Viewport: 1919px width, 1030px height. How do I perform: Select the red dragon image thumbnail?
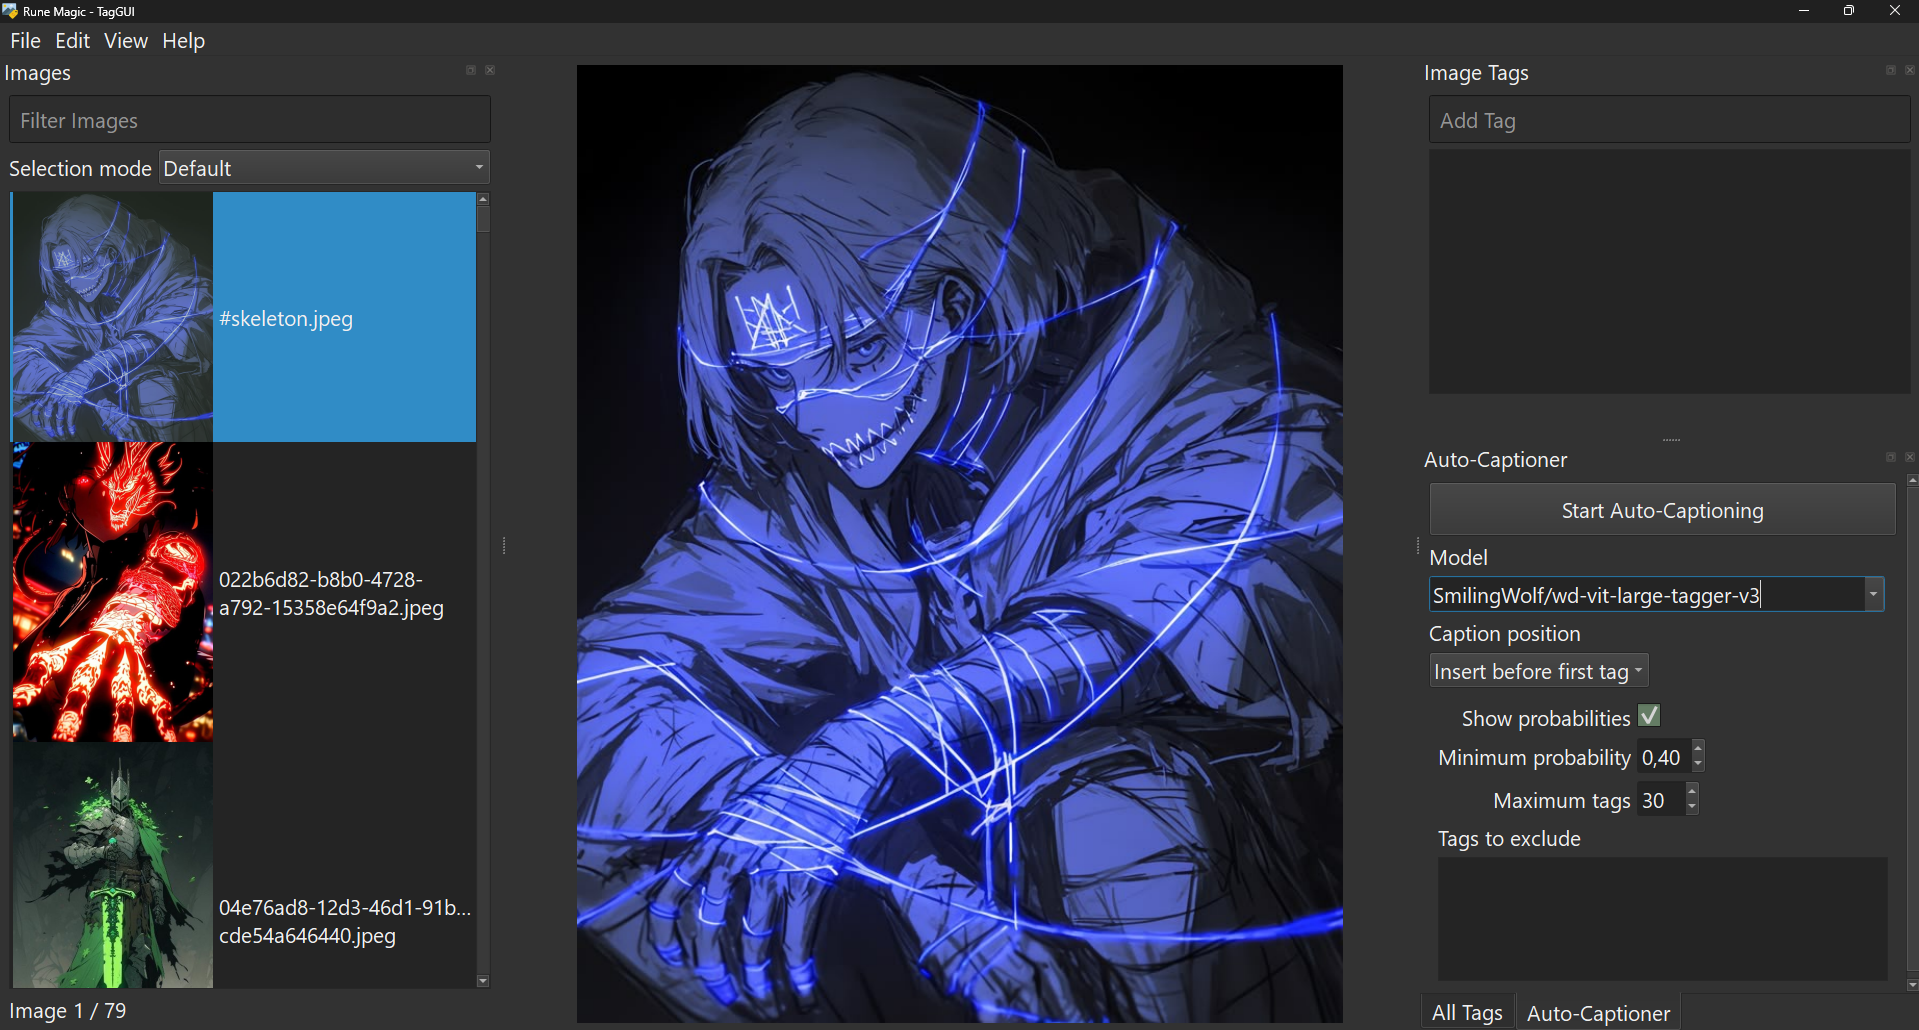point(112,592)
